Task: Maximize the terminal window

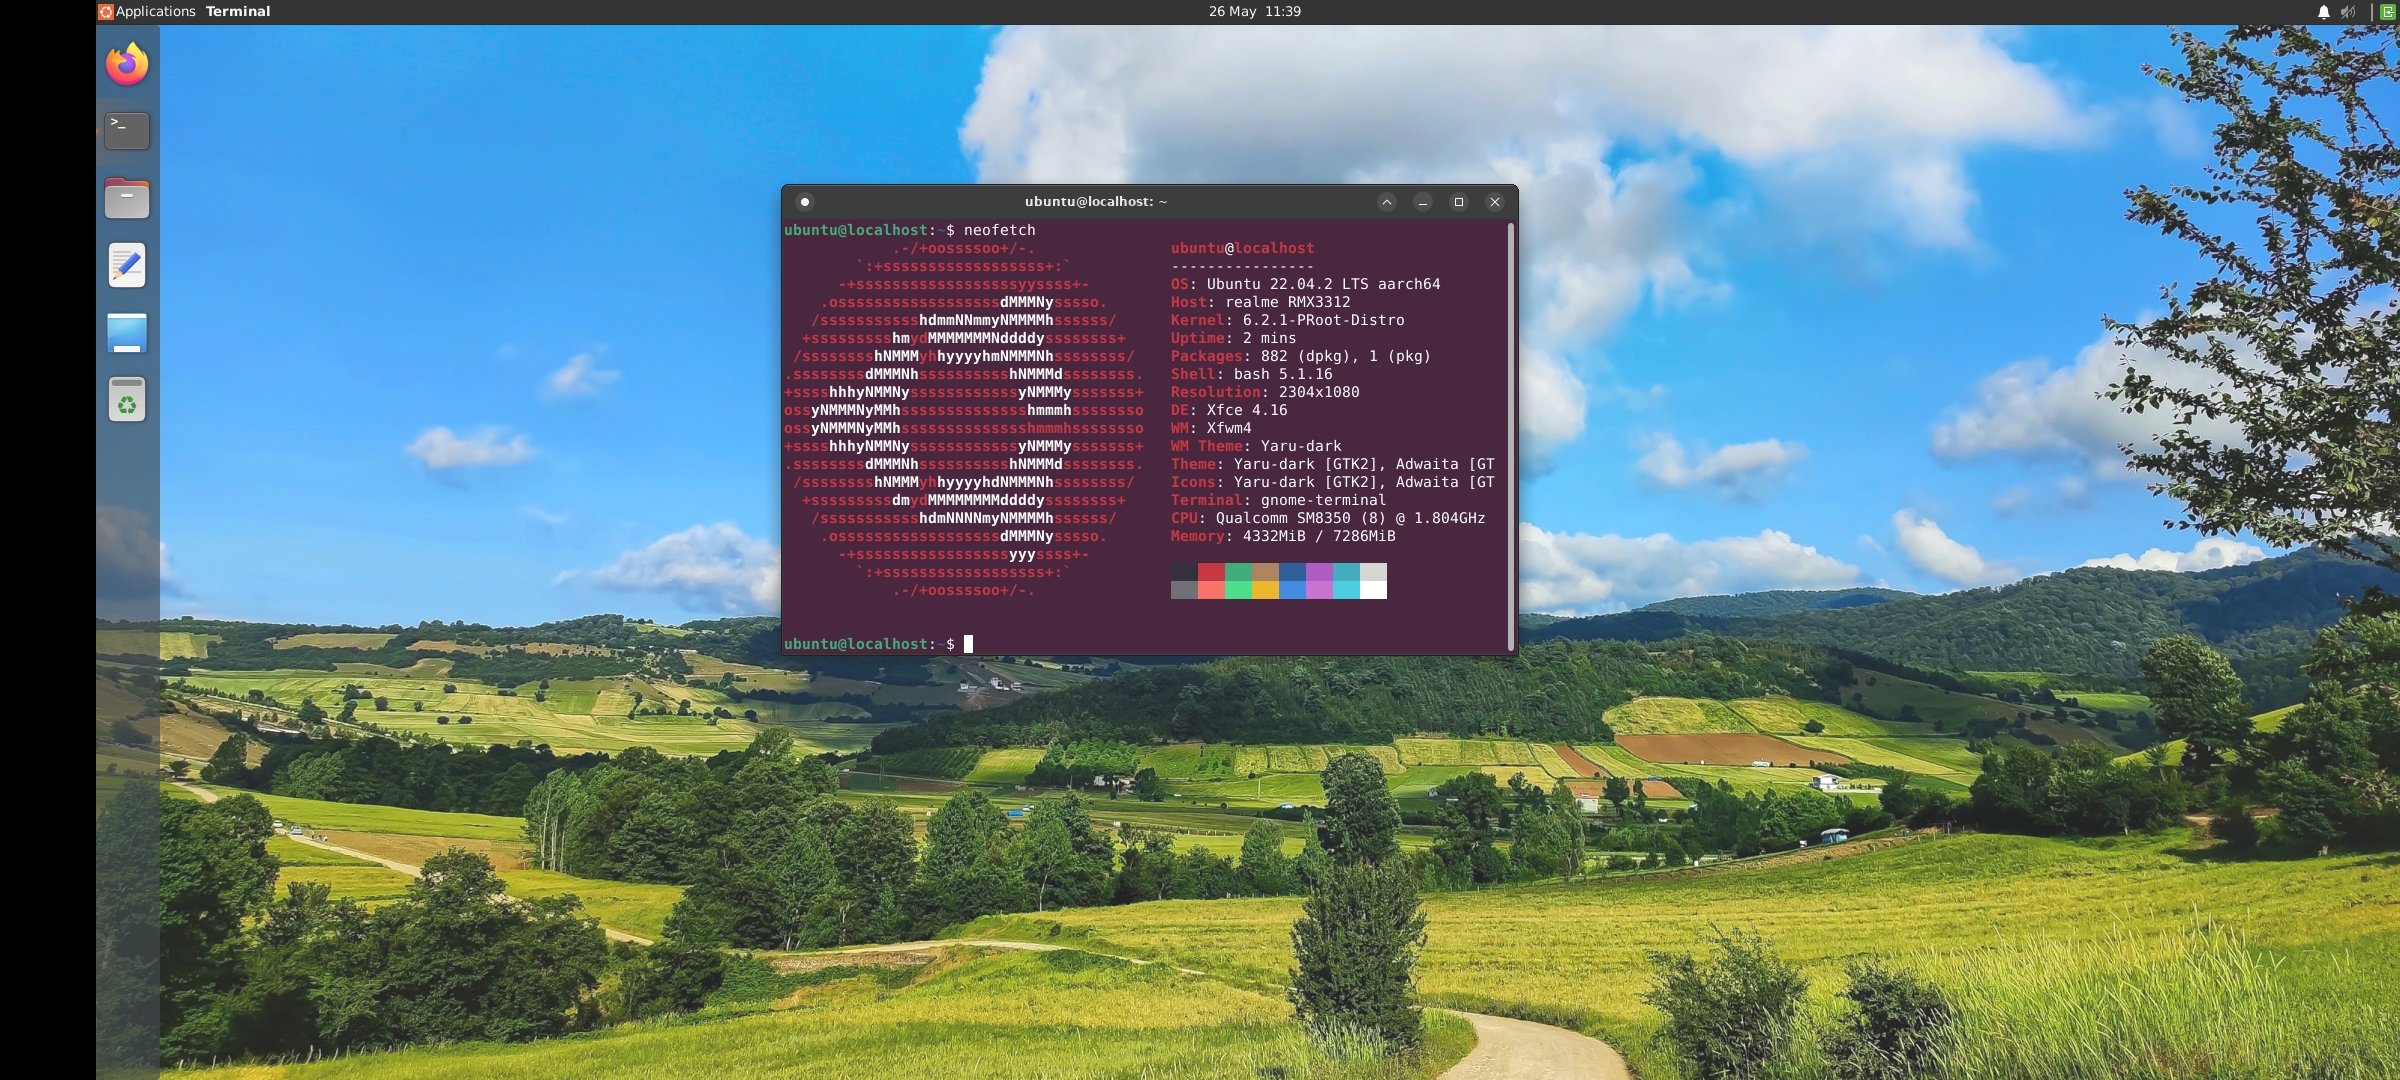Action: pos(1459,201)
